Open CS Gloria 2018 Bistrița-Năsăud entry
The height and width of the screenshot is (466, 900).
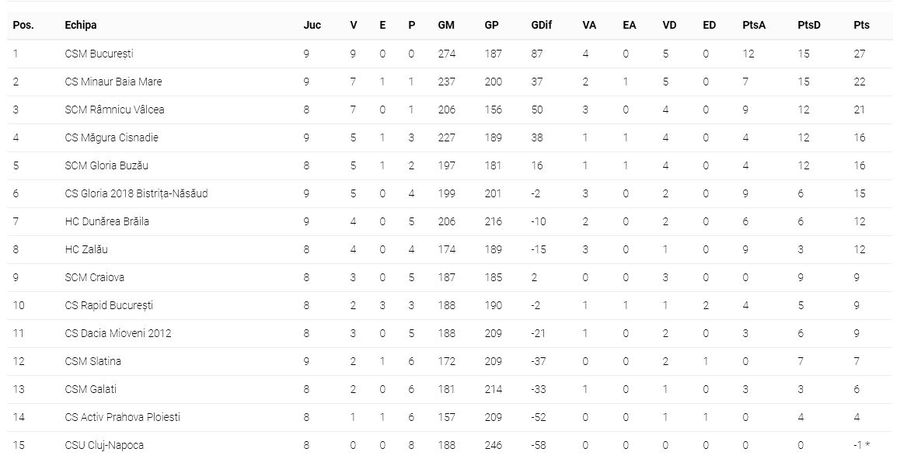136,194
